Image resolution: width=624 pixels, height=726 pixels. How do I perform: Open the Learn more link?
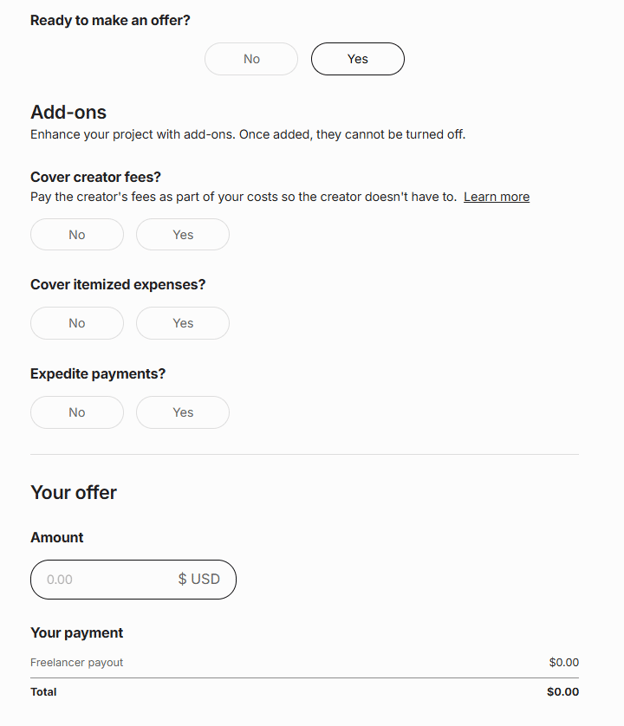coord(496,197)
